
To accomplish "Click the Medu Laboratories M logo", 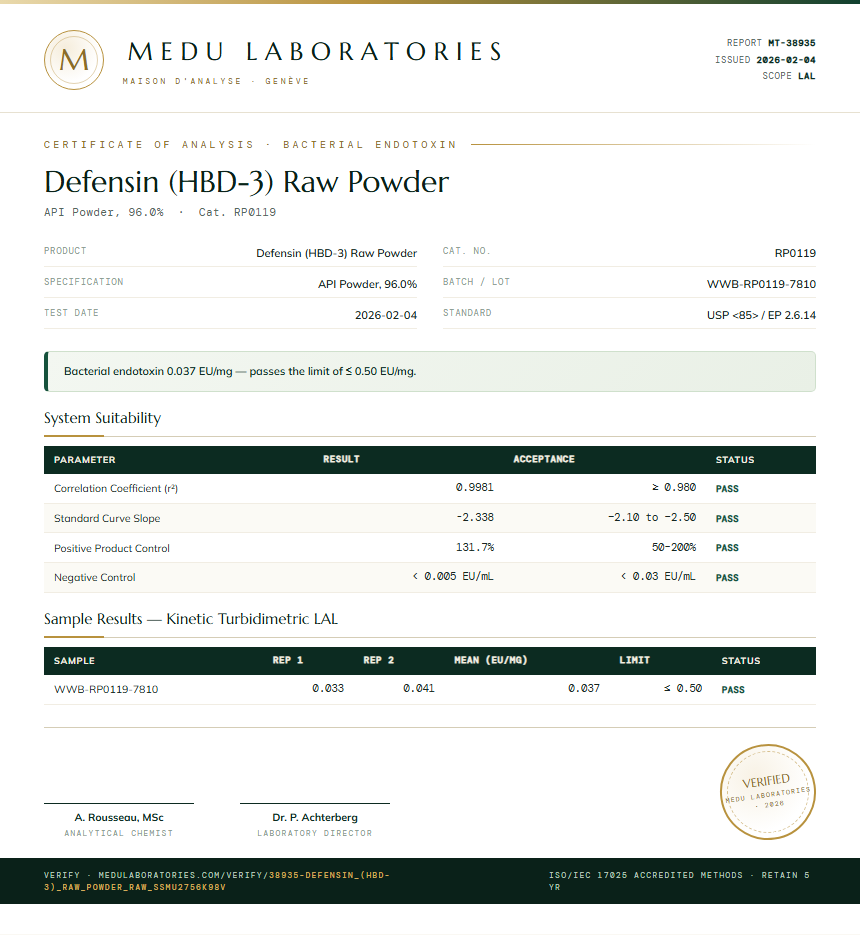I will 74,60.
